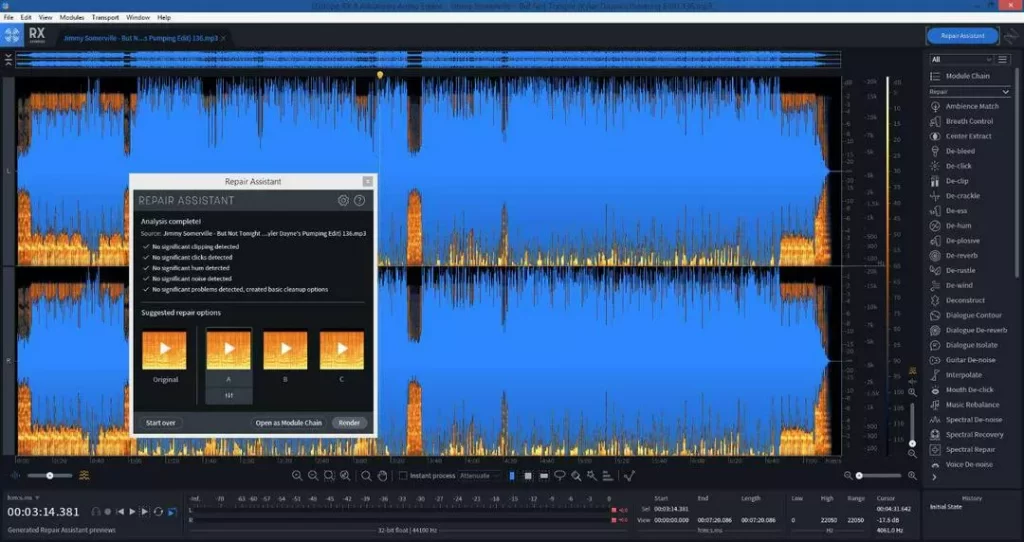Image resolution: width=1024 pixels, height=542 pixels.
Task: Open the Dialogue Contour module
Action: click(x=966, y=315)
